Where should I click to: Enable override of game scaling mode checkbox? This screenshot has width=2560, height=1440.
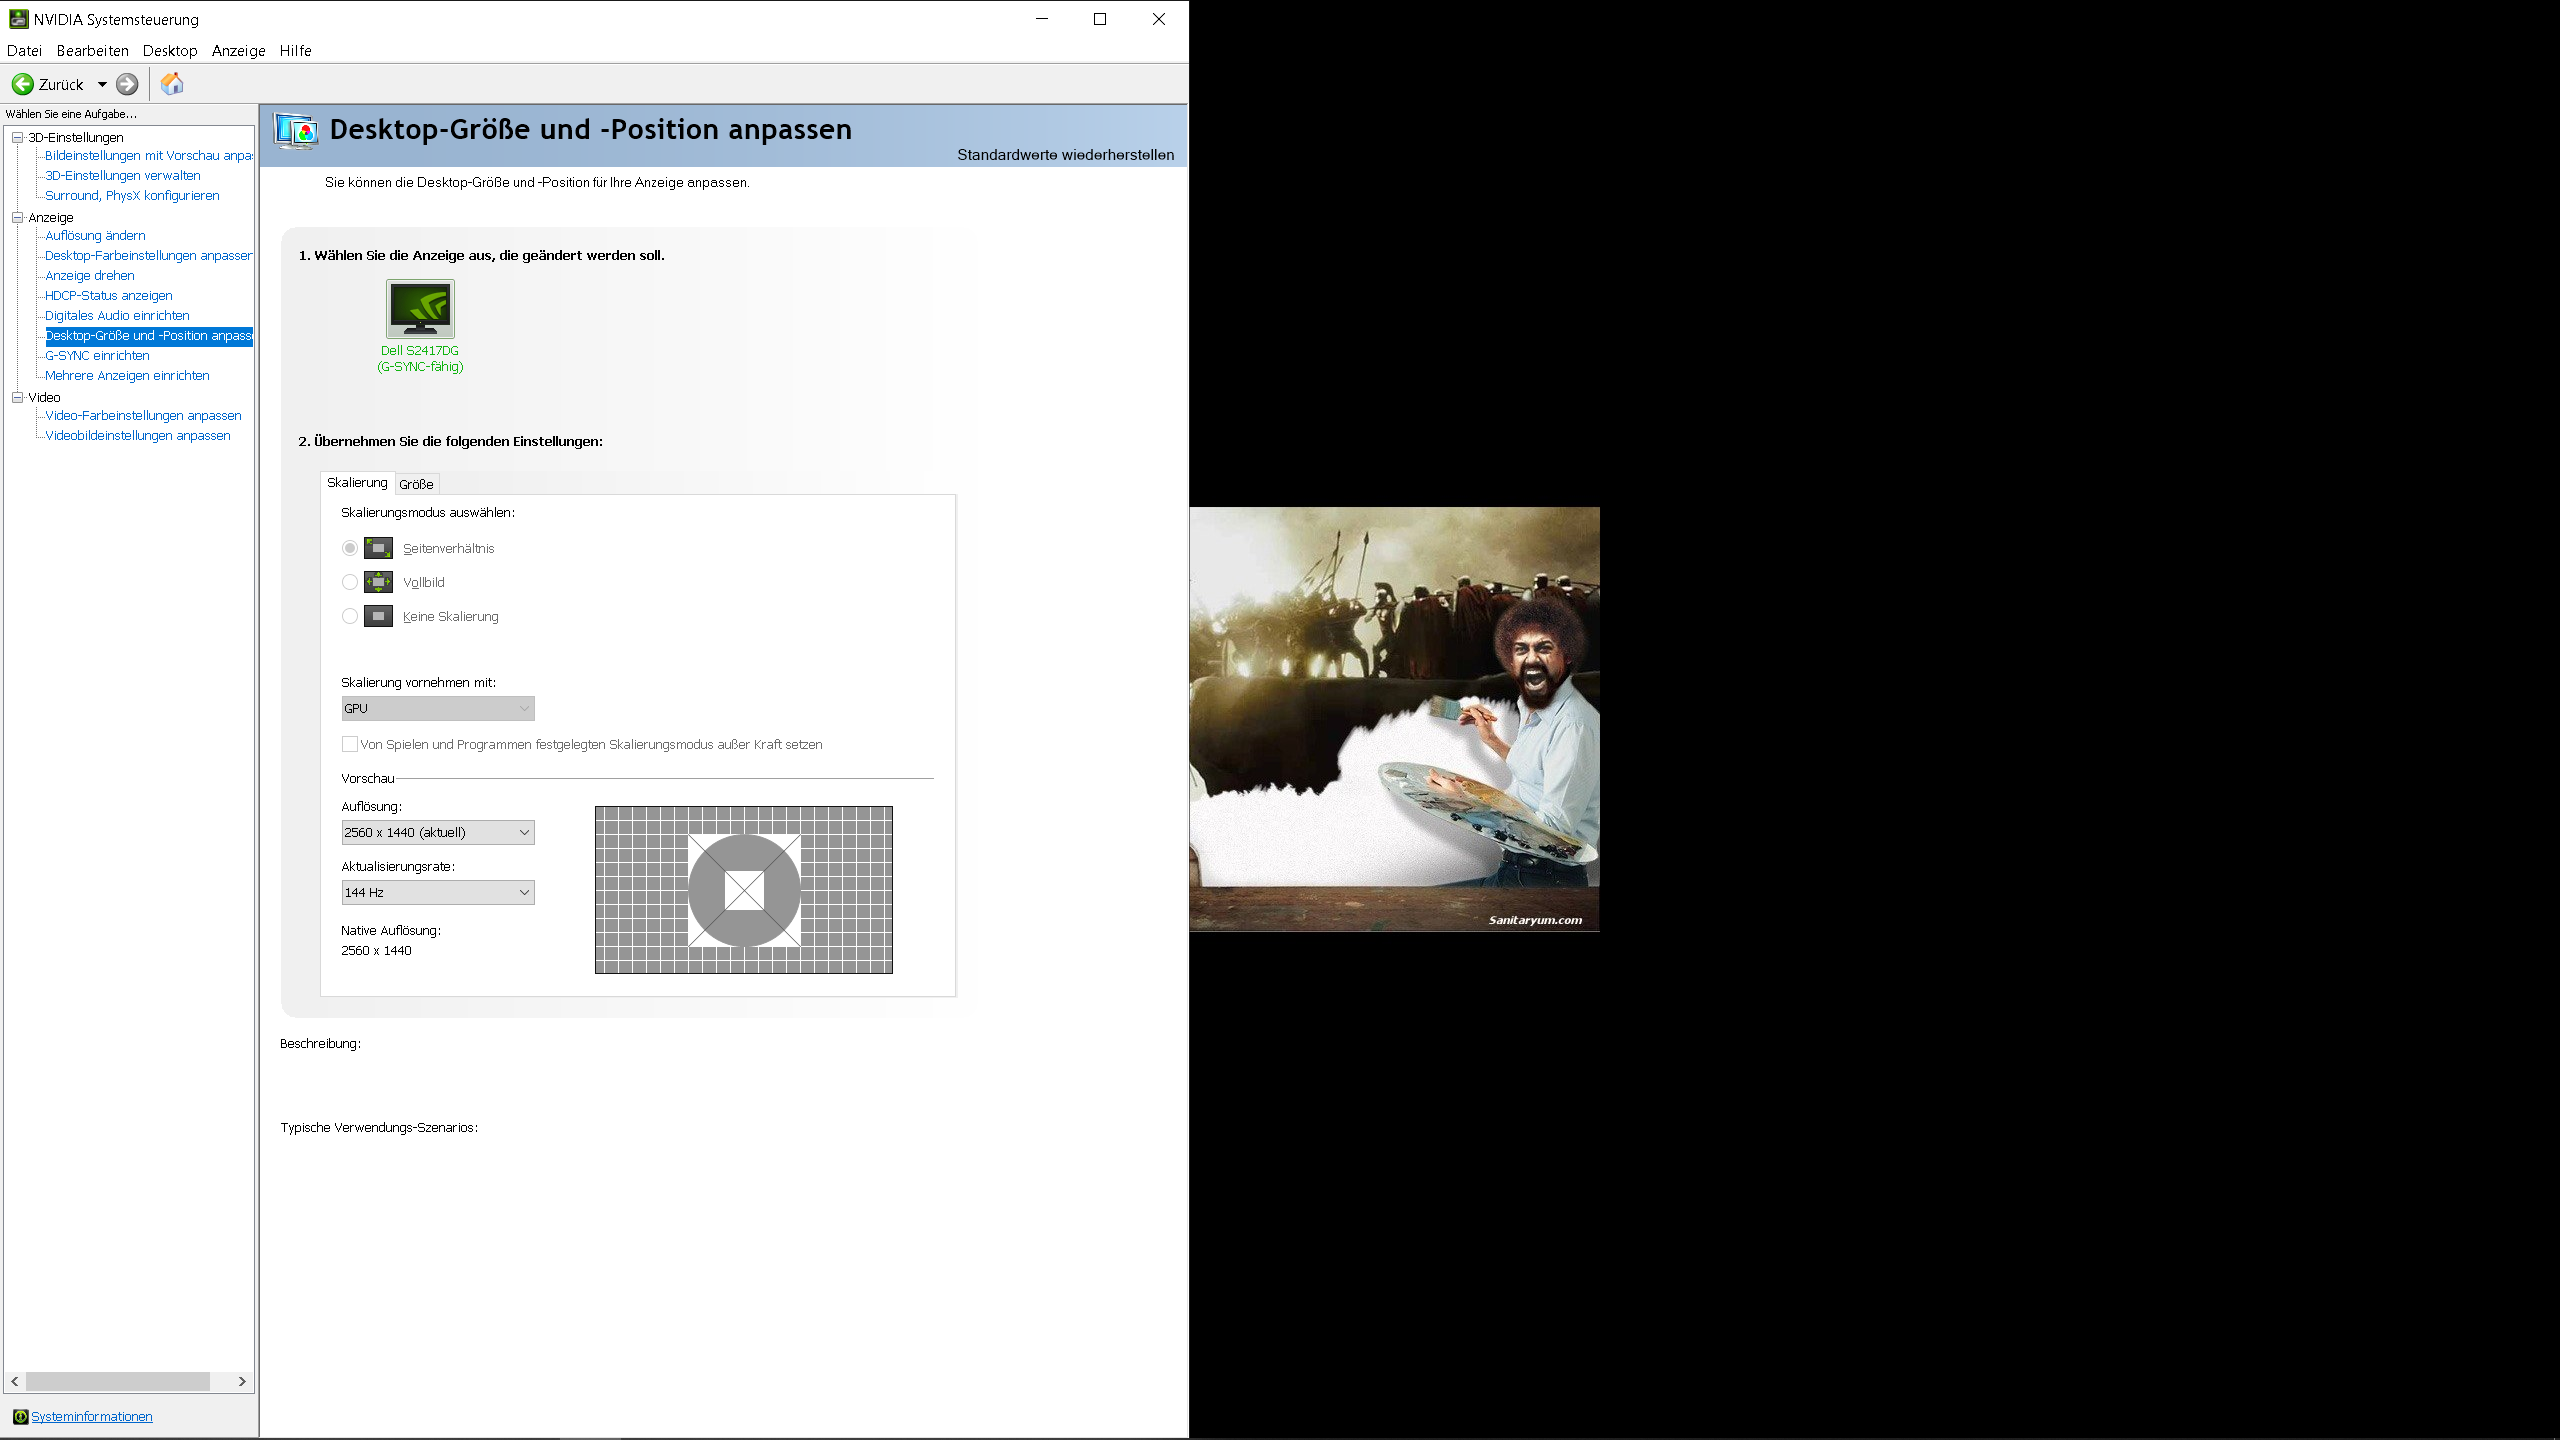350,744
